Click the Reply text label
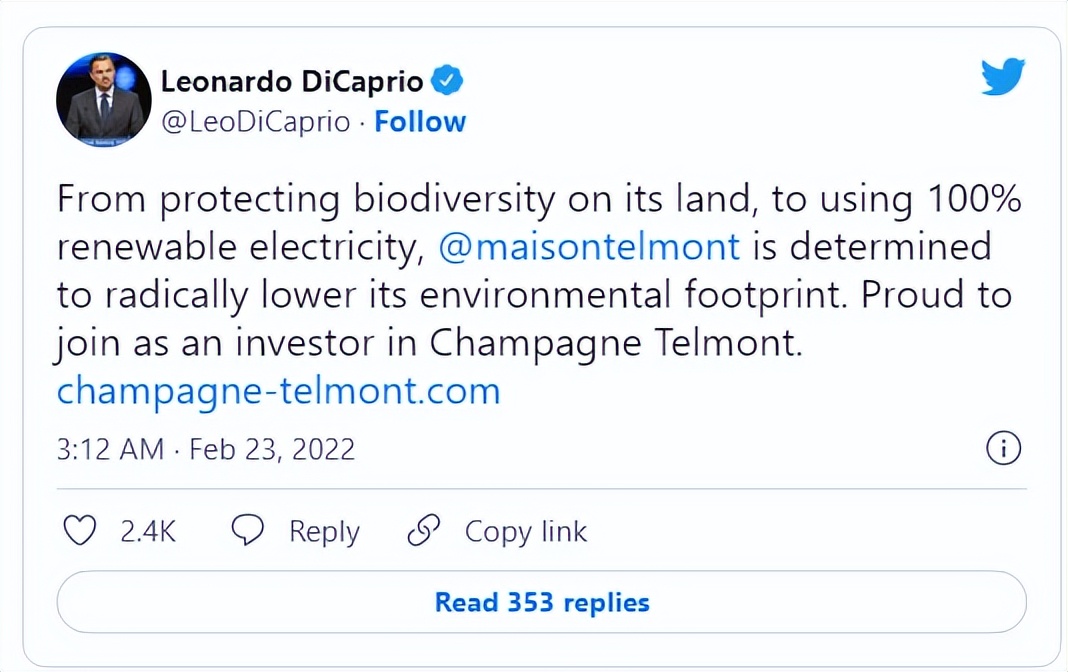 324,531
